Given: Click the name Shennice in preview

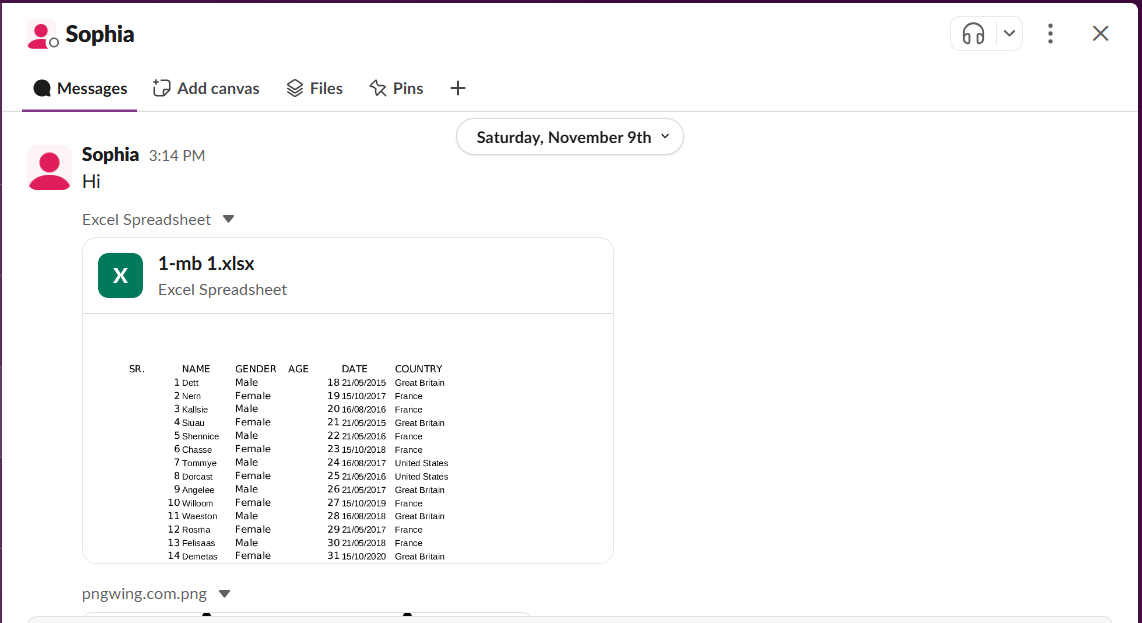Looking at the screenshot, I should [x=200, y=436].
